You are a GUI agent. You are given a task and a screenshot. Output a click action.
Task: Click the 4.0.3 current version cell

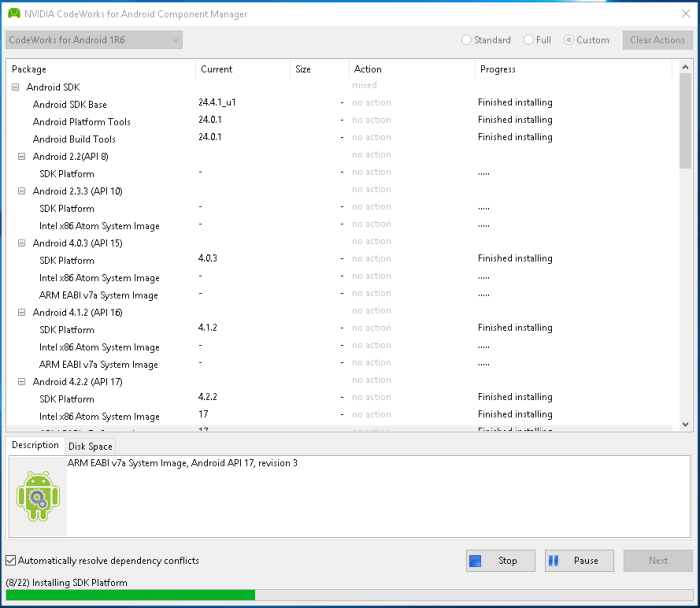coord(208,258)
